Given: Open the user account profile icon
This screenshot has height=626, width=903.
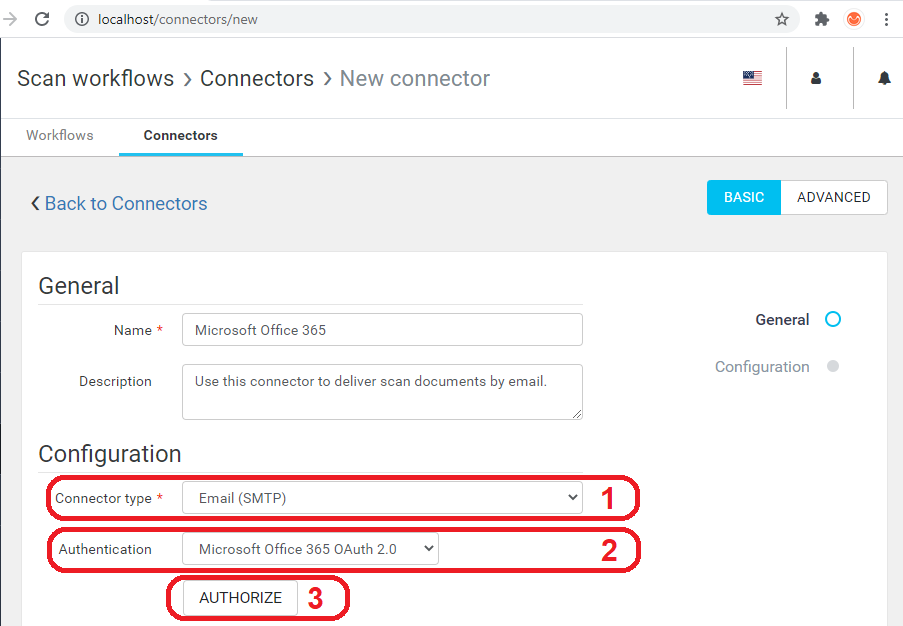Looking at the screenshot, I should (816, 78).
